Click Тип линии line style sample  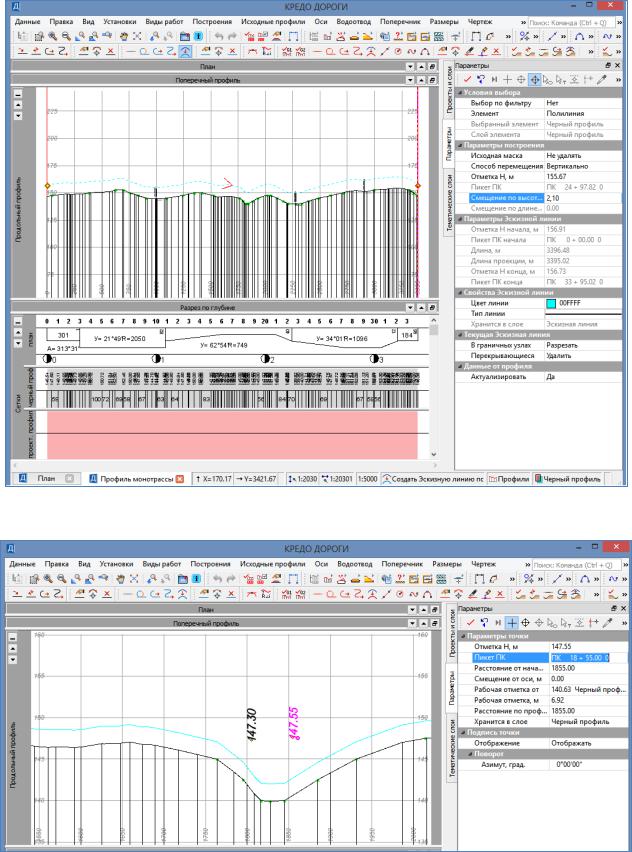pos(583,314)
